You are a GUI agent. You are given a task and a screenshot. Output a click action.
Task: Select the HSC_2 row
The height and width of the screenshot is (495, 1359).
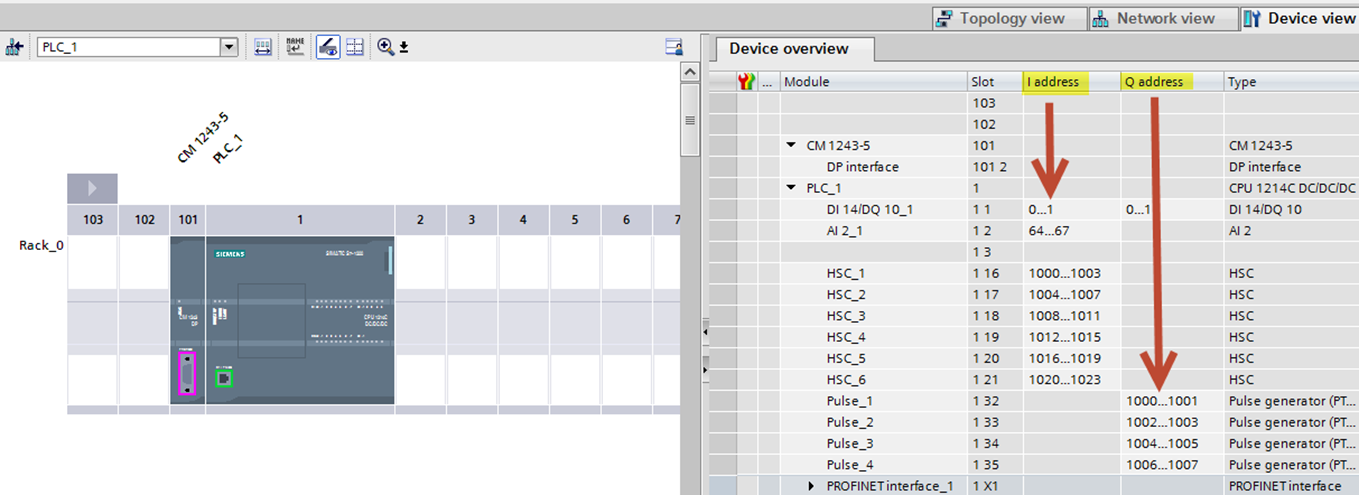pyautogui.click(x=1034, y=295)
